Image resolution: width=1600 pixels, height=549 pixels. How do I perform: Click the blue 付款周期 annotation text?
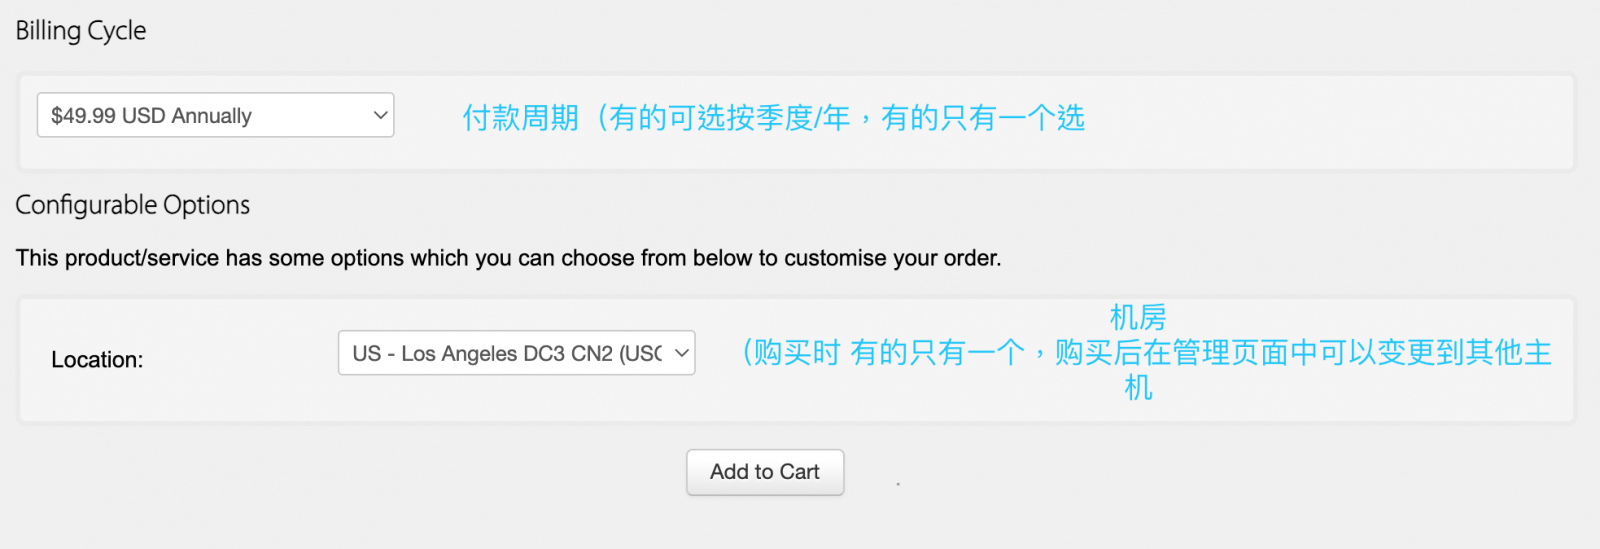point(520,118)
